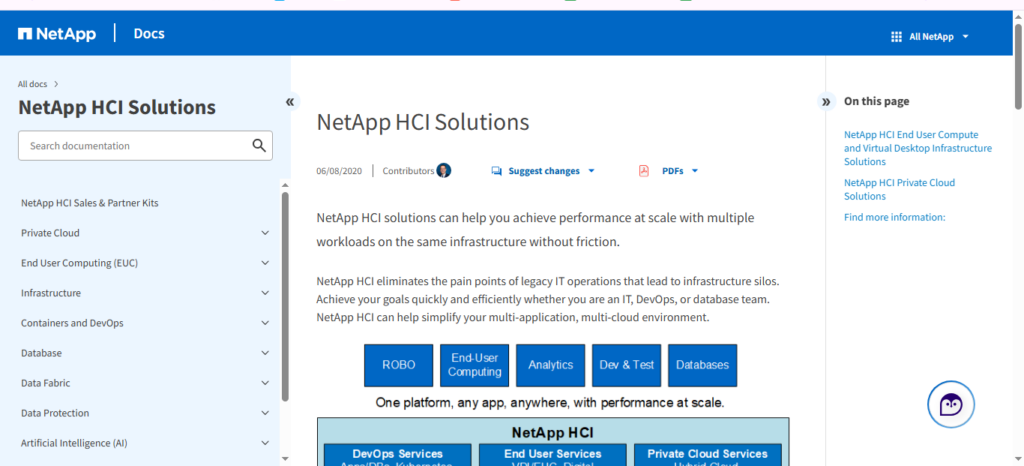
Task: Click the sidebar scrollbar up arrow
Action: pyautogui.click(x=285, y=185)
